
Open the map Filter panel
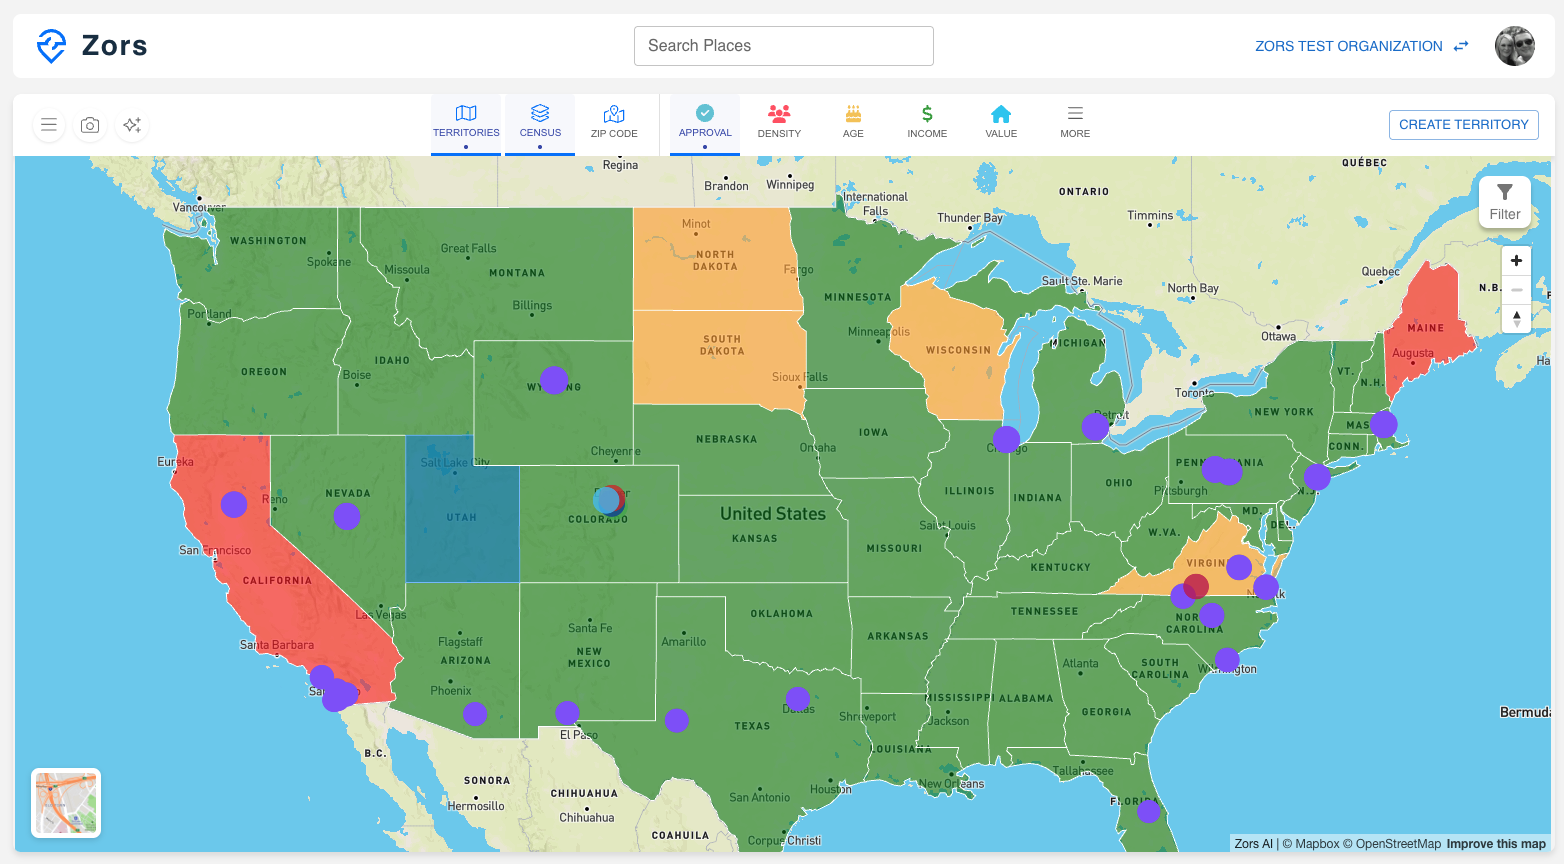[1504, 202]
